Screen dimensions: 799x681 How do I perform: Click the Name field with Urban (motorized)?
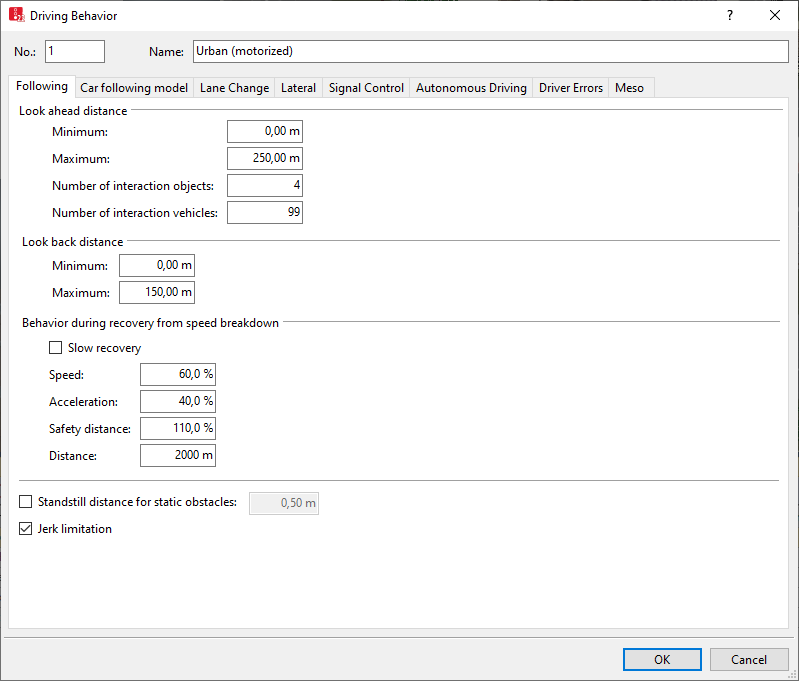(490, 51)
